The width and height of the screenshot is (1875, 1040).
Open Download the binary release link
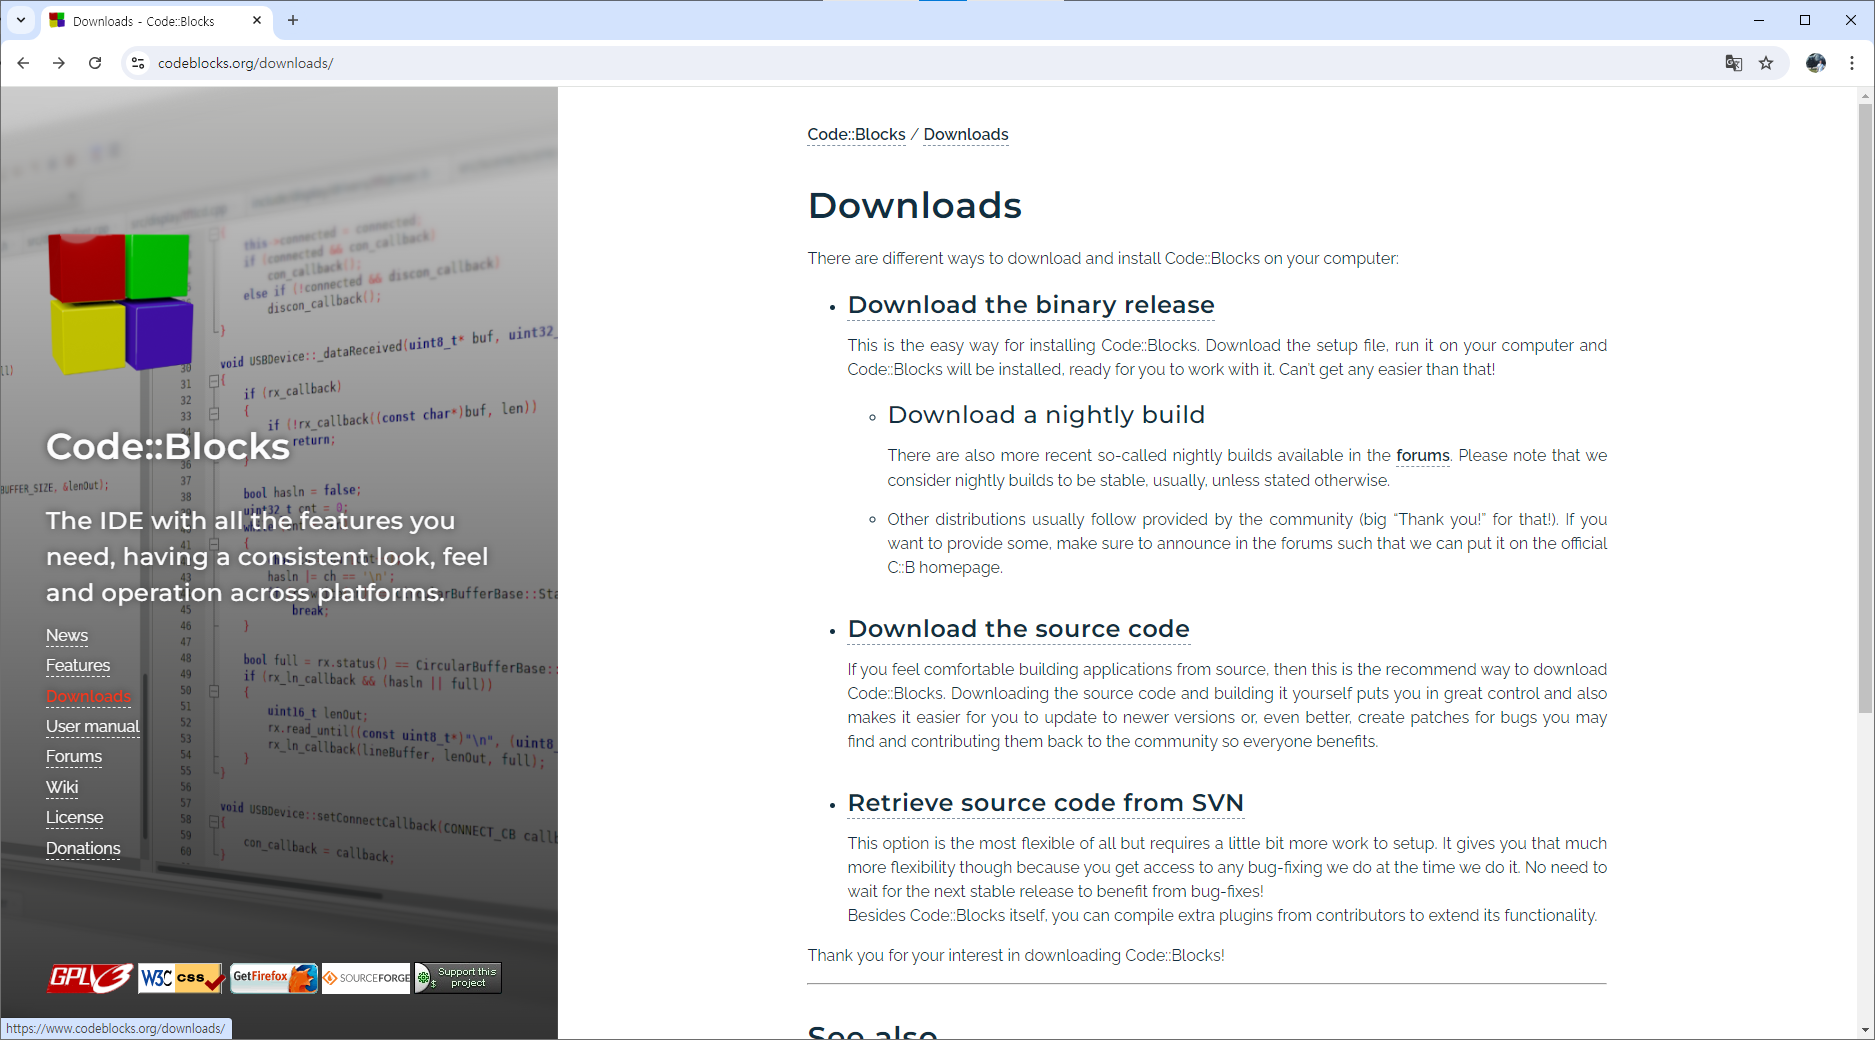pyautogui.click(x=1031, y=305)
